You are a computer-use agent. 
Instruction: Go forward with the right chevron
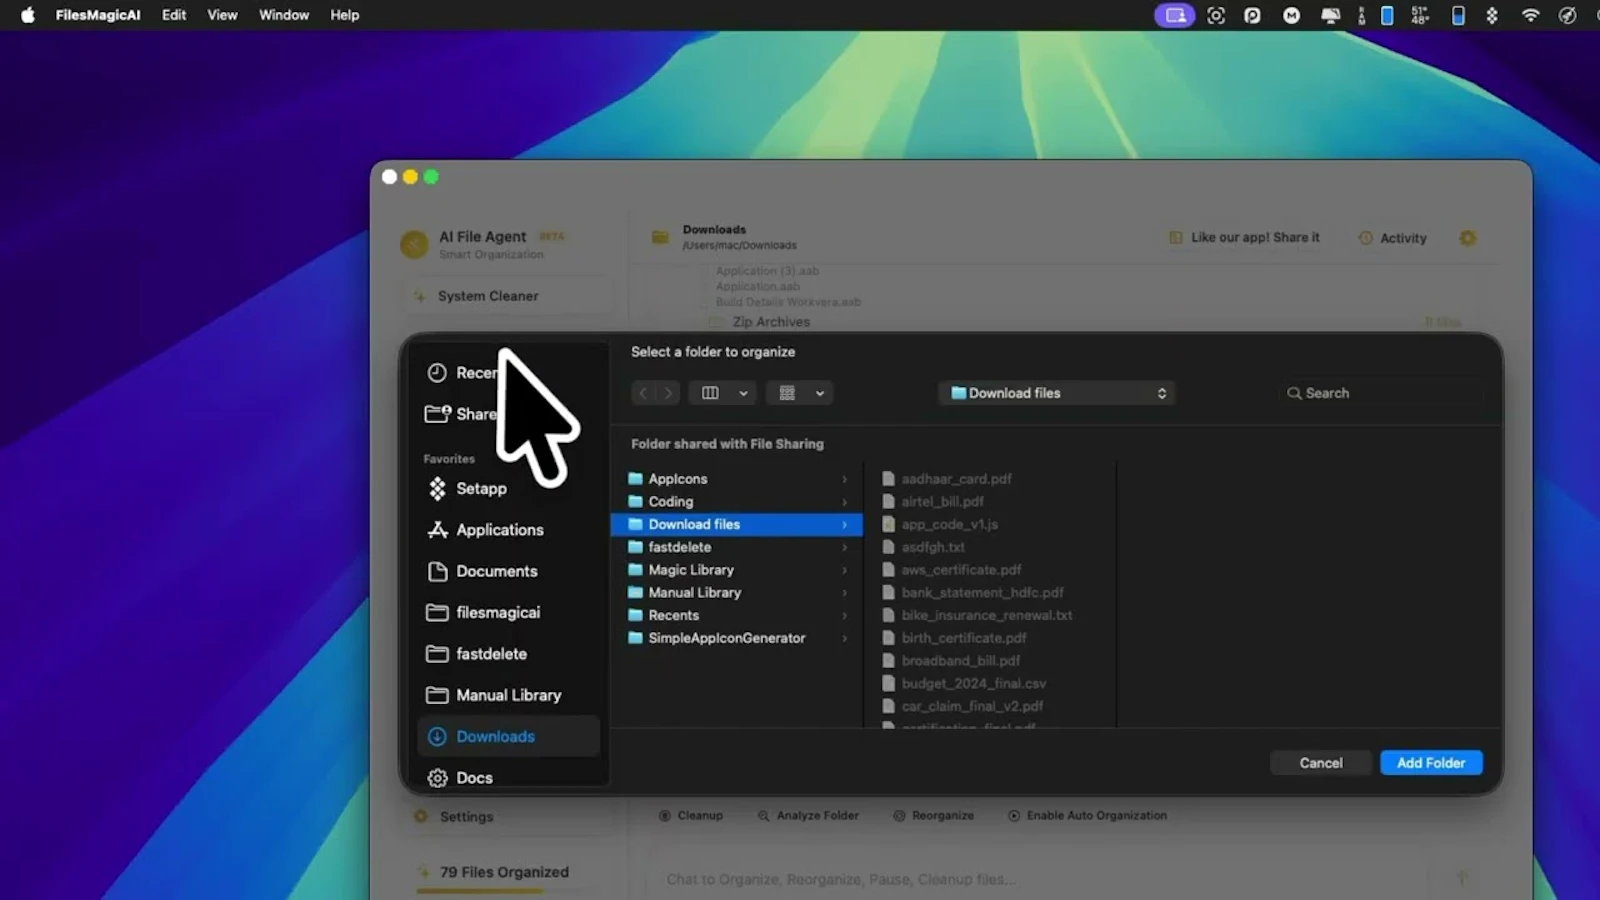(x=668, y=393)
